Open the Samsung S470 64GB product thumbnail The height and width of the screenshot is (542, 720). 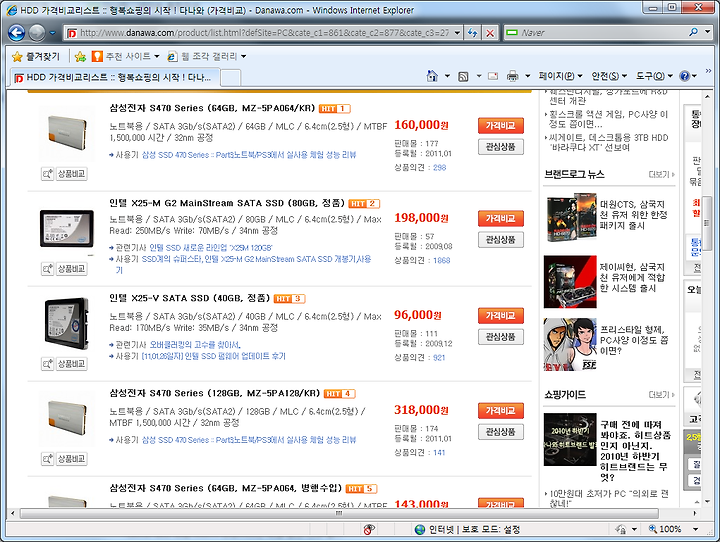(x=67, y=133)
